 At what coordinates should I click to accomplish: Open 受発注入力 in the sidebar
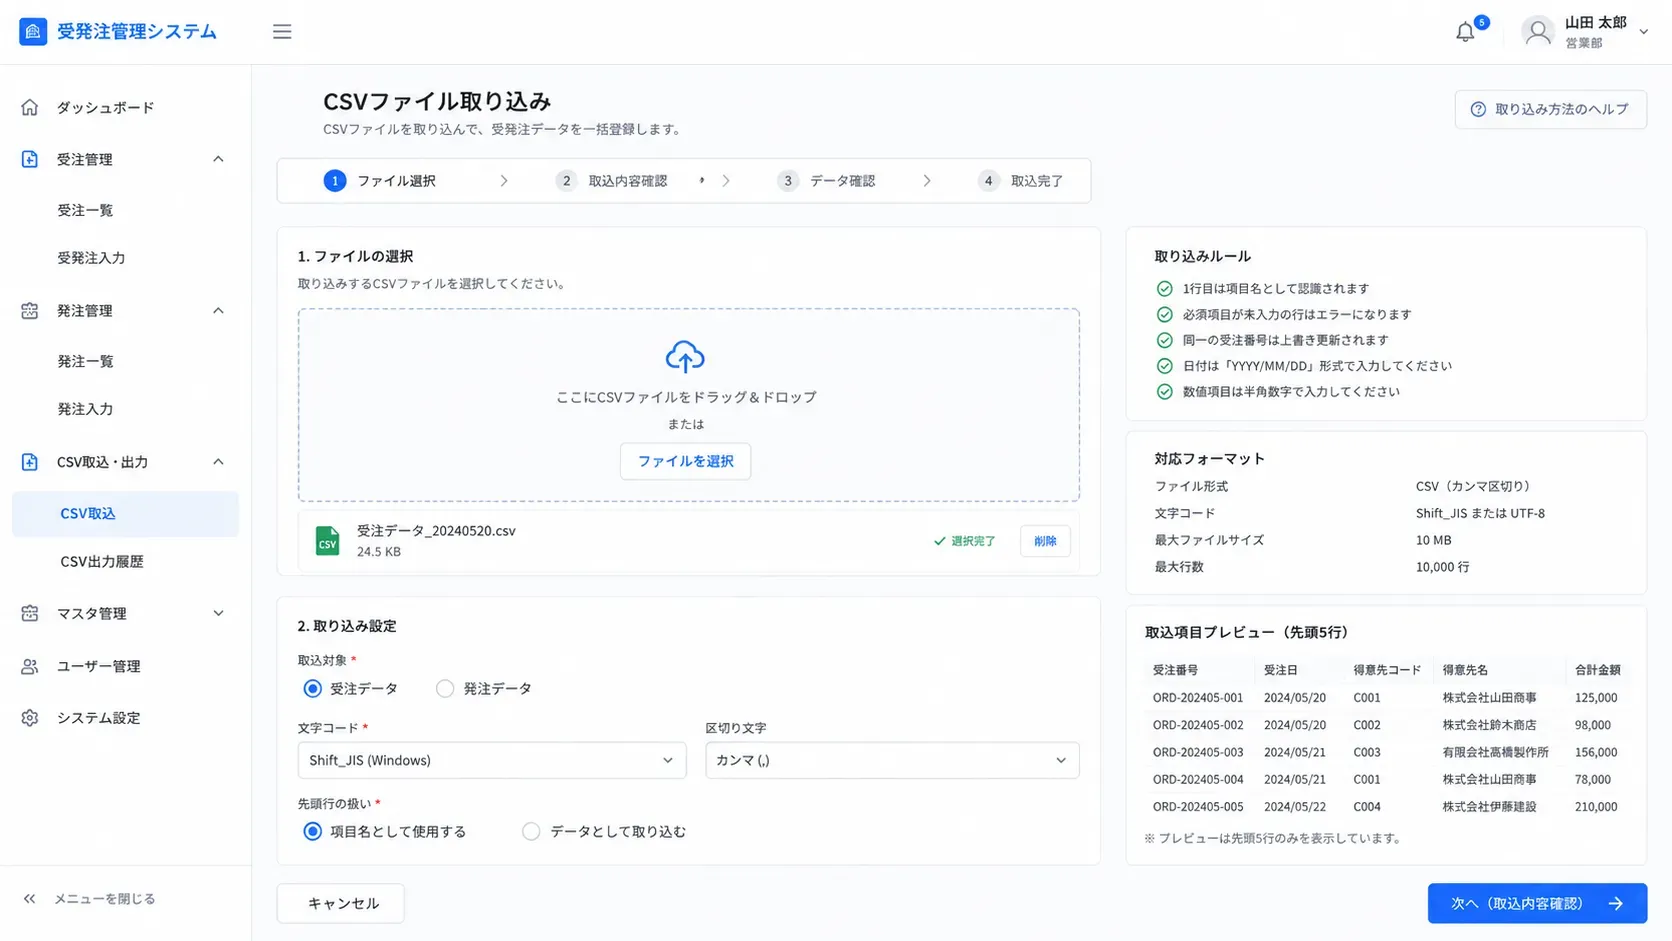(91, 258)
